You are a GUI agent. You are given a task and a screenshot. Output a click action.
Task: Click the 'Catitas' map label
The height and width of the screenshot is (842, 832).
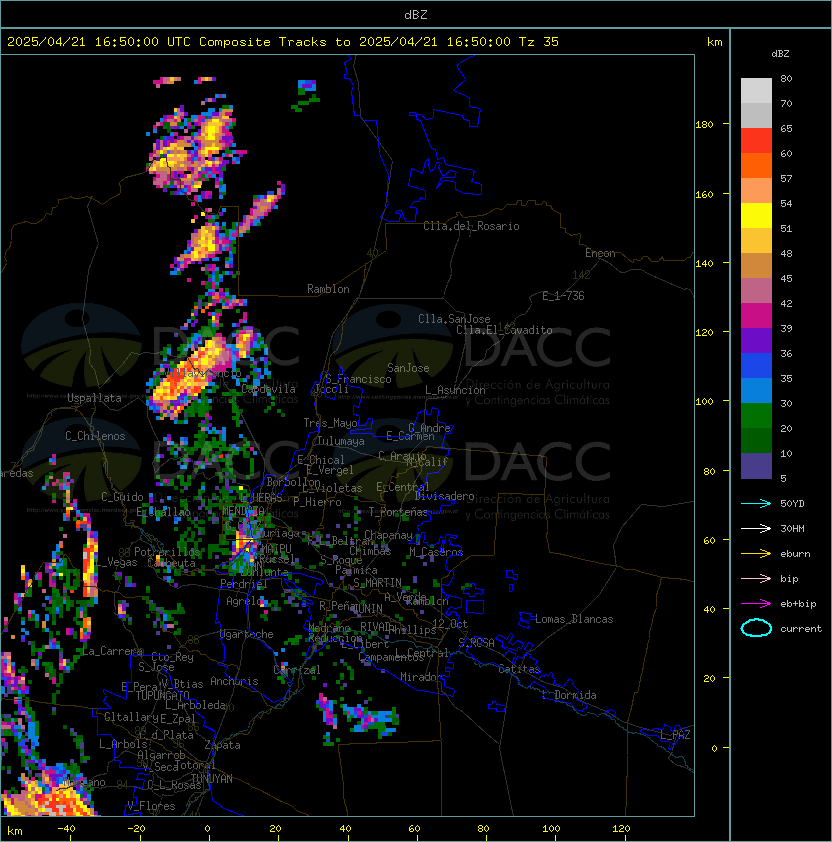(x=519, y=669)
